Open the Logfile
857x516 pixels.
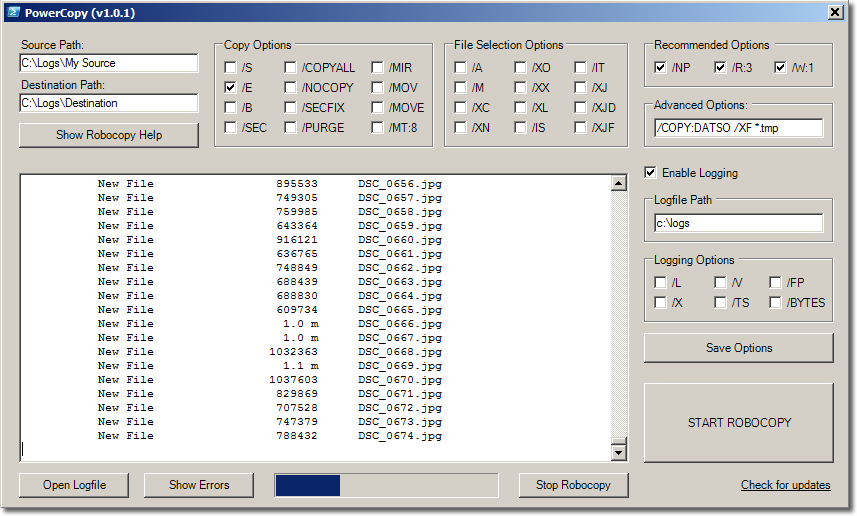pos(74,485)
